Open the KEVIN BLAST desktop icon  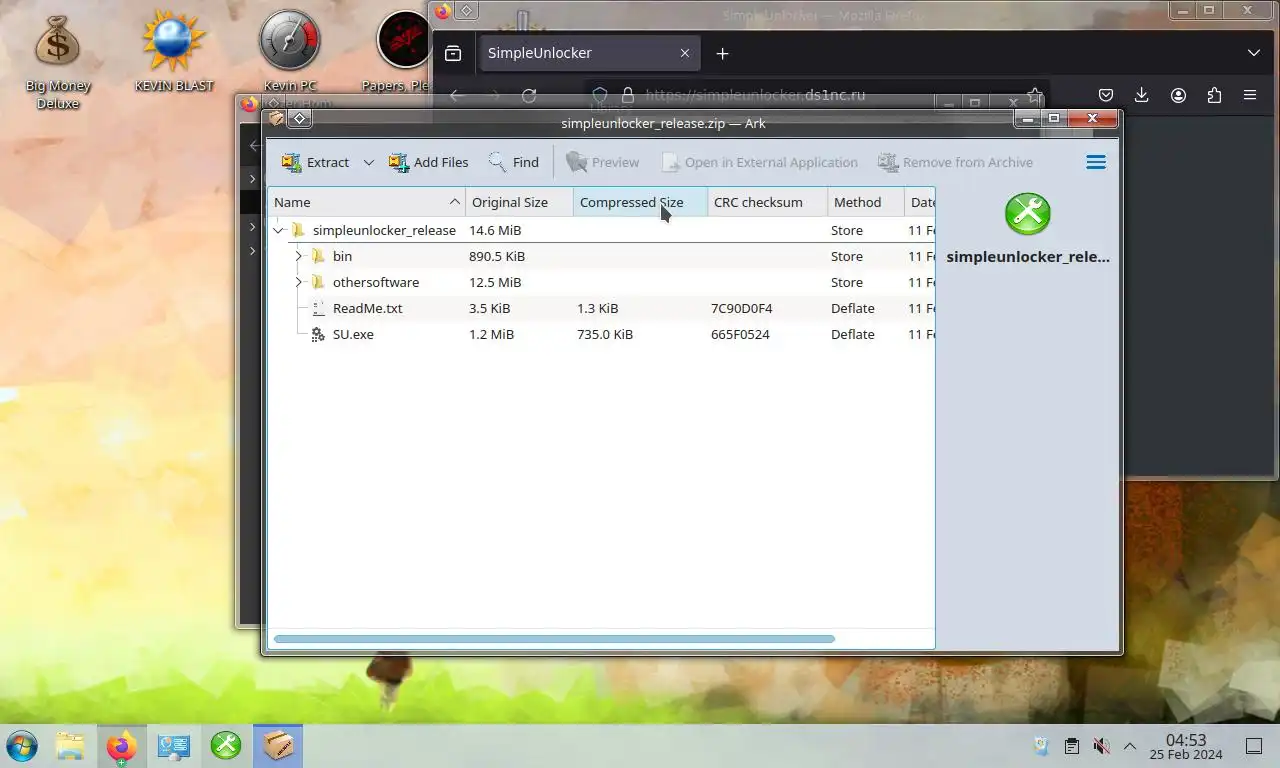(x=174, y=52)
